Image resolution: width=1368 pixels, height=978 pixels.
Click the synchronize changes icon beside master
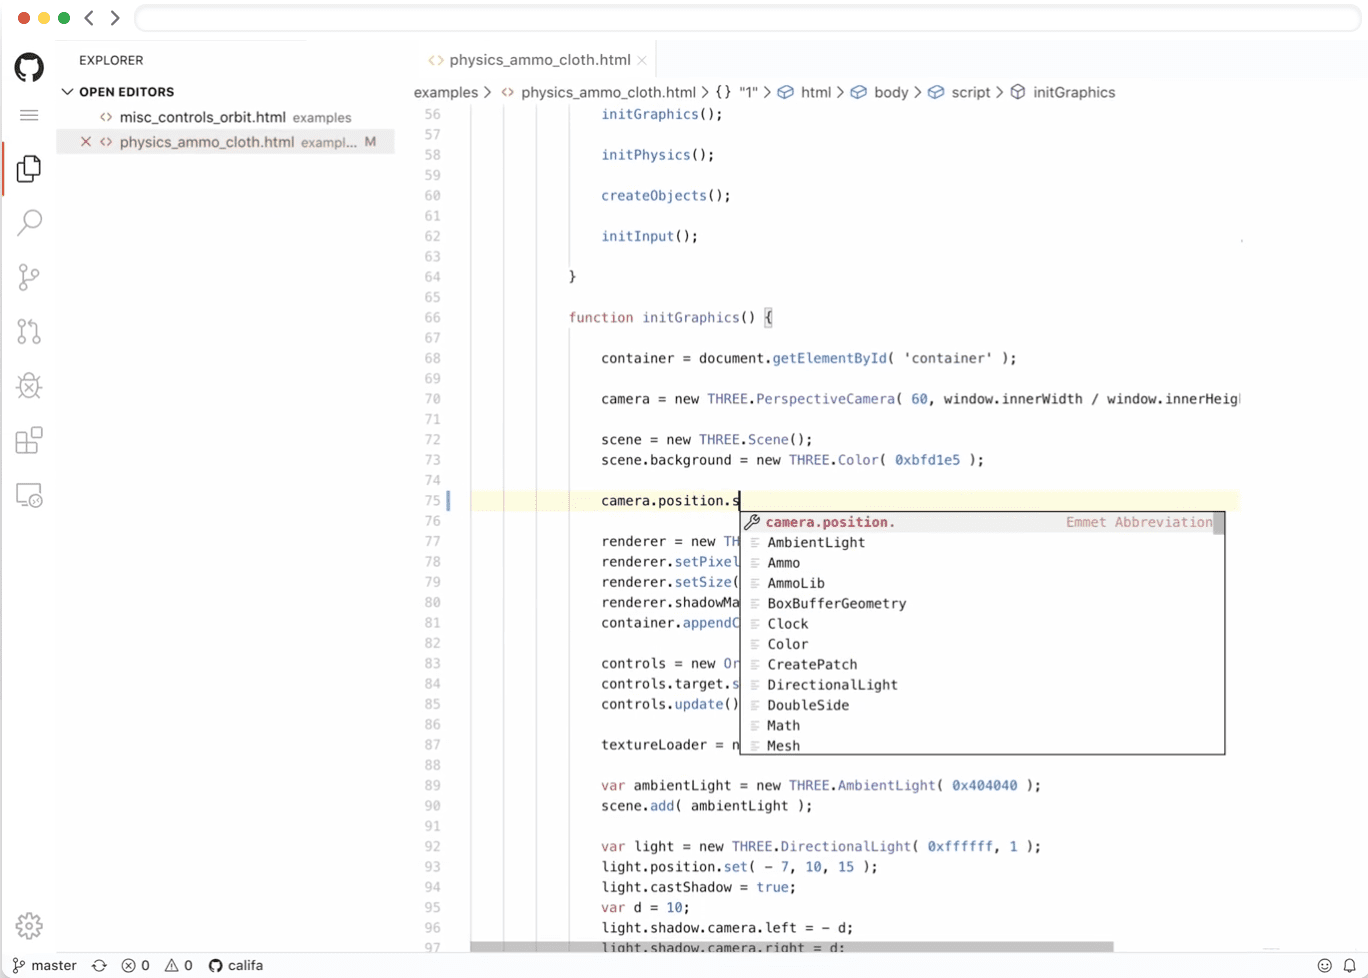click(98, 965)
